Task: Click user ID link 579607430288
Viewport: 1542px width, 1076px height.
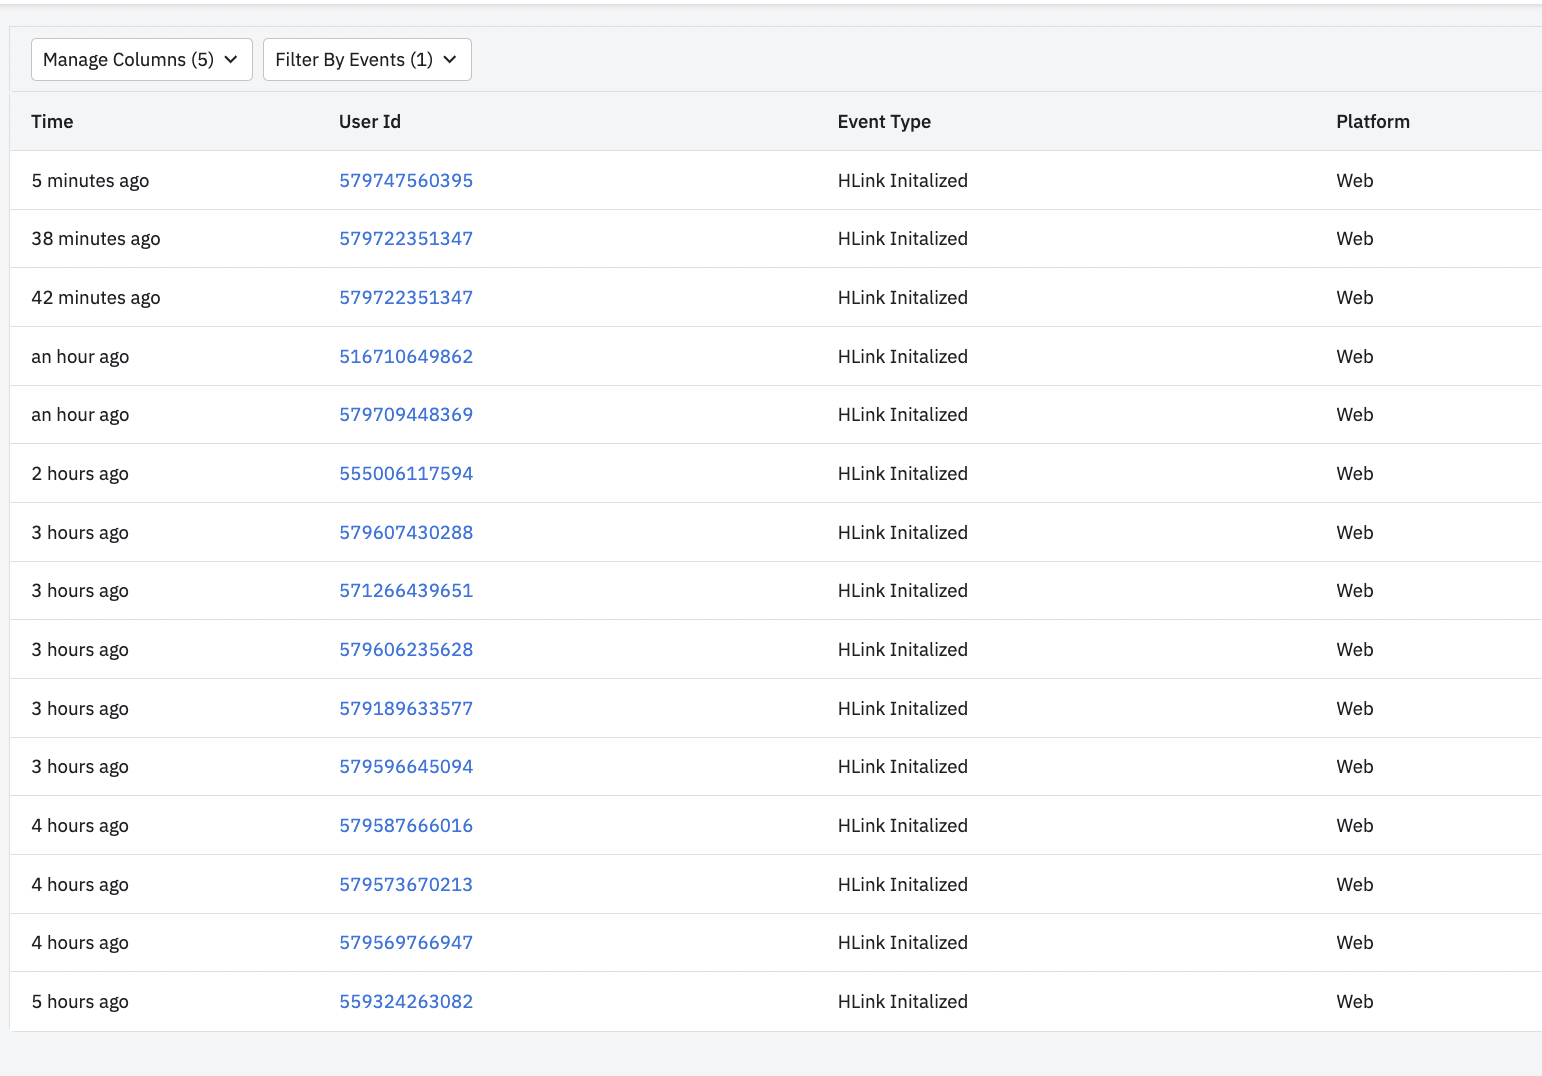Action: (406, 532)
